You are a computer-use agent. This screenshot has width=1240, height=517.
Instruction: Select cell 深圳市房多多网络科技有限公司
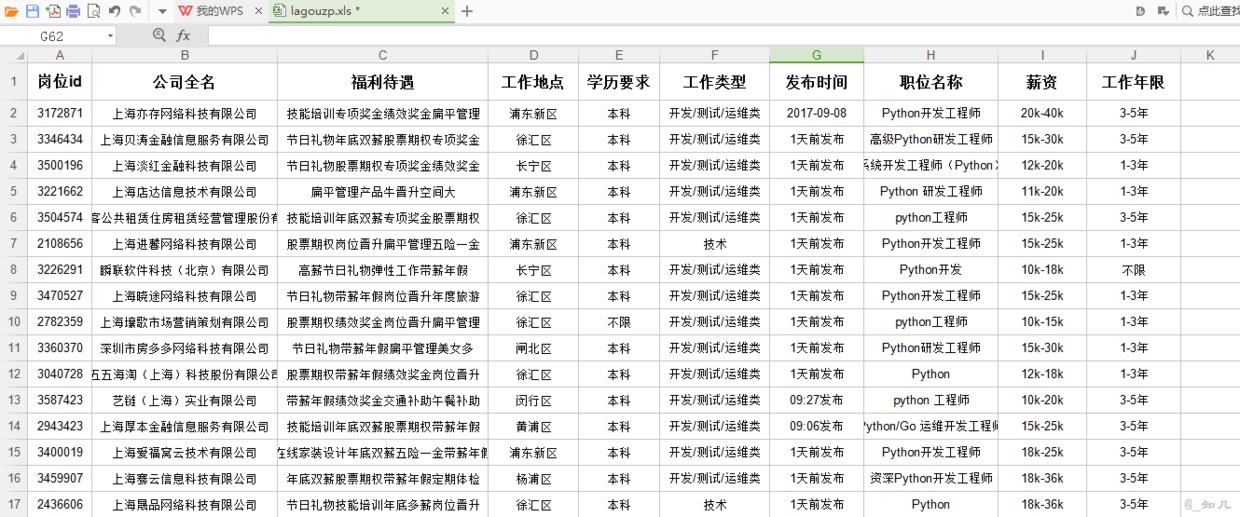click(185, 348)
